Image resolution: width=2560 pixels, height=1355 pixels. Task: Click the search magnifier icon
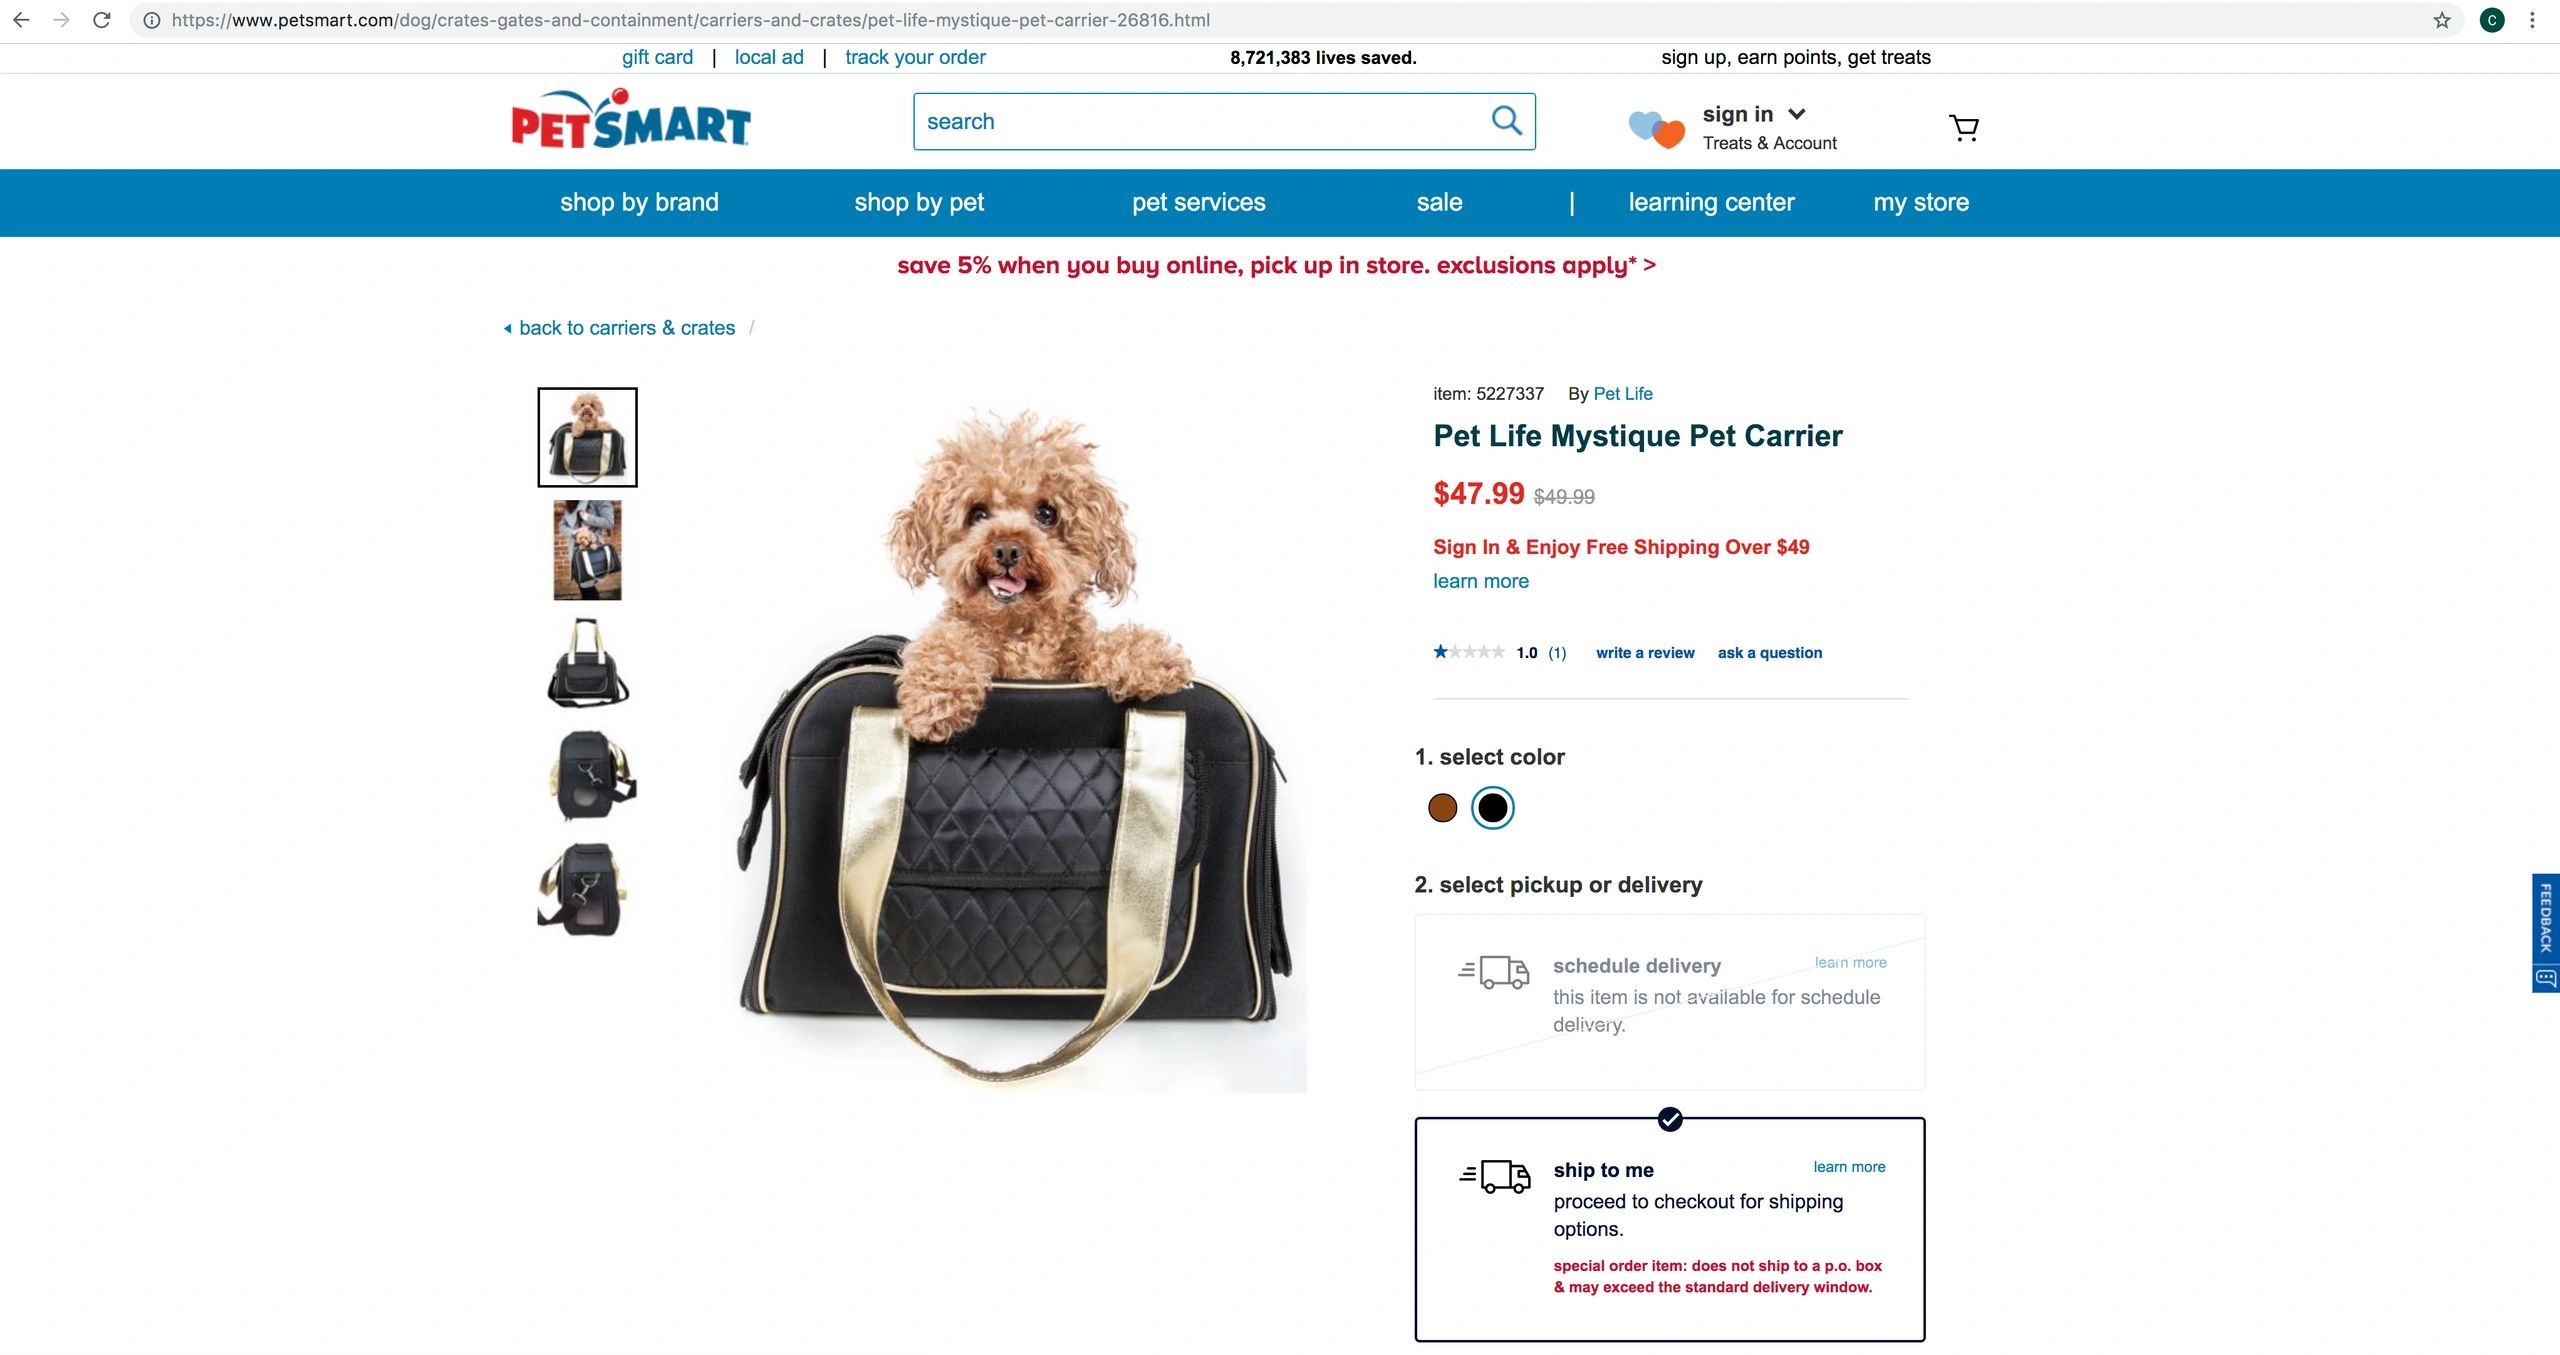pyautogui.click(x=1506, y=121)
